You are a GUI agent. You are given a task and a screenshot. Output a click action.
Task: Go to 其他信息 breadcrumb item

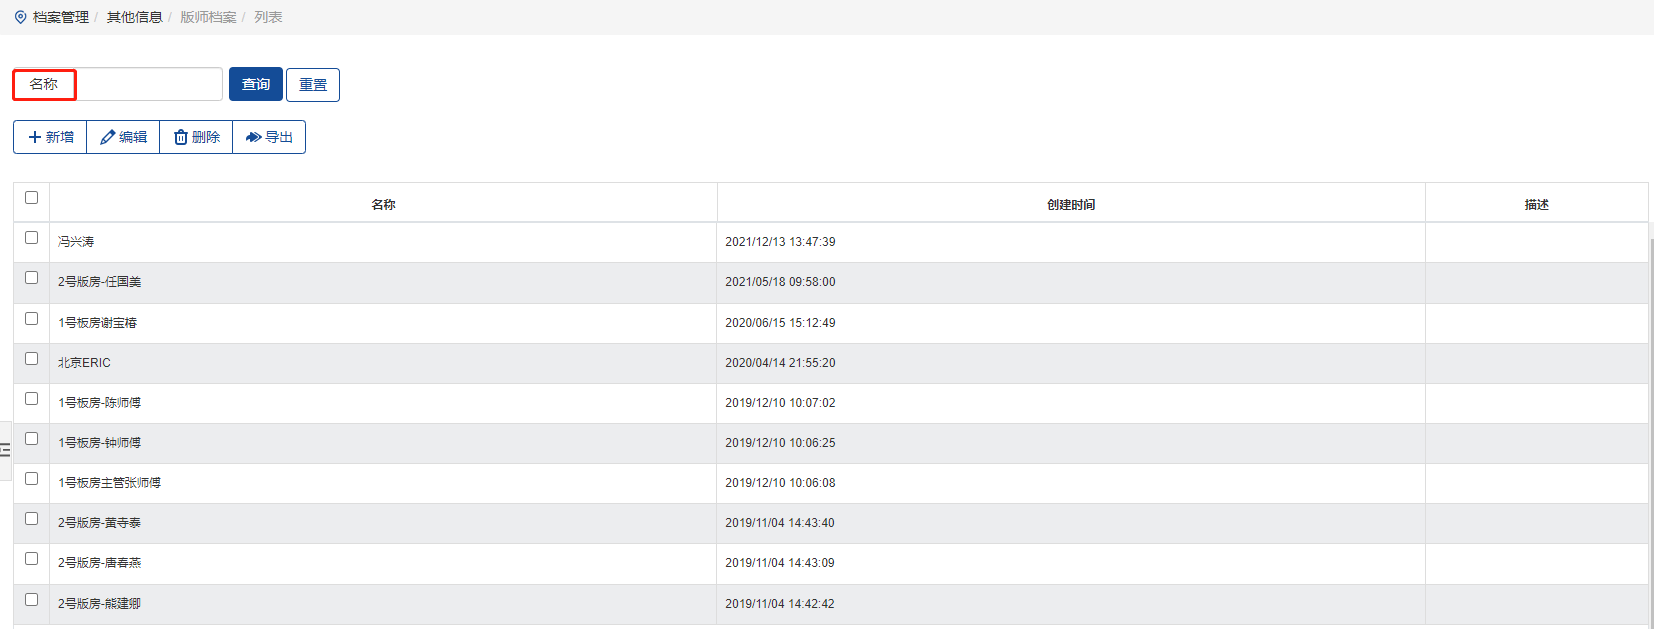click(x=134, y=17)
